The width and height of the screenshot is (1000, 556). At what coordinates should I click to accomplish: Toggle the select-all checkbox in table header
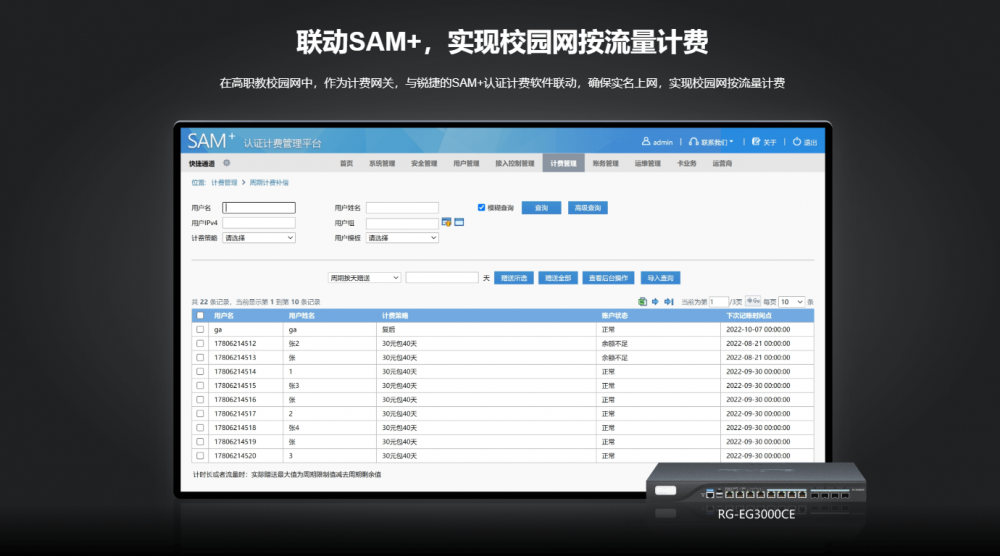200,316
